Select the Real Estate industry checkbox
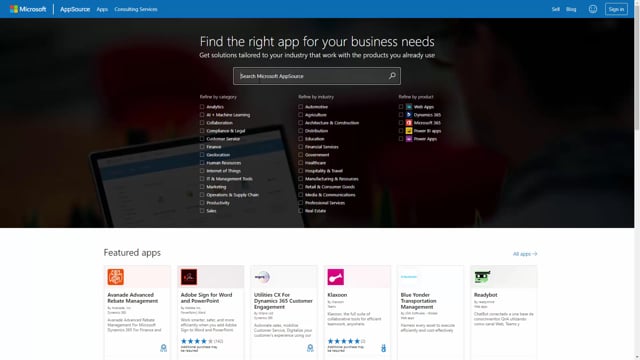Viewport: 640px width, 360px height. click(300, 211)
